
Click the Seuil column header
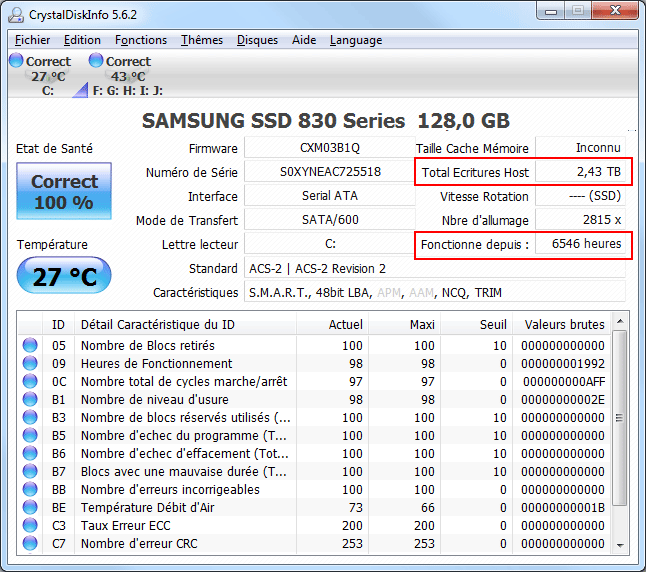pyautogui.click(x=477, y=325)
